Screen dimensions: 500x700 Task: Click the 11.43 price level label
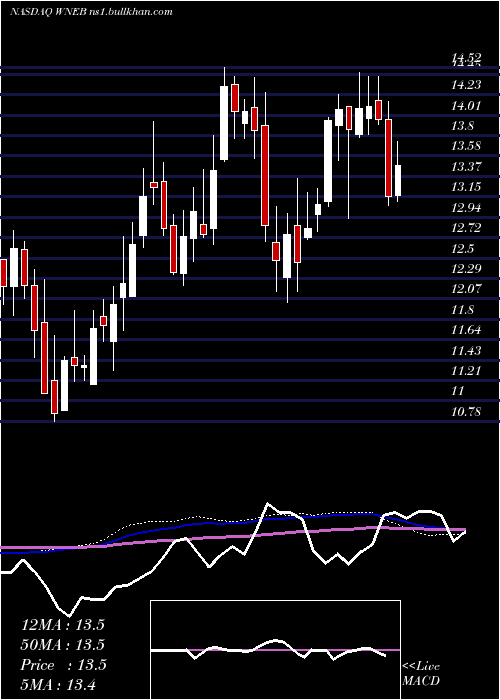466,350
